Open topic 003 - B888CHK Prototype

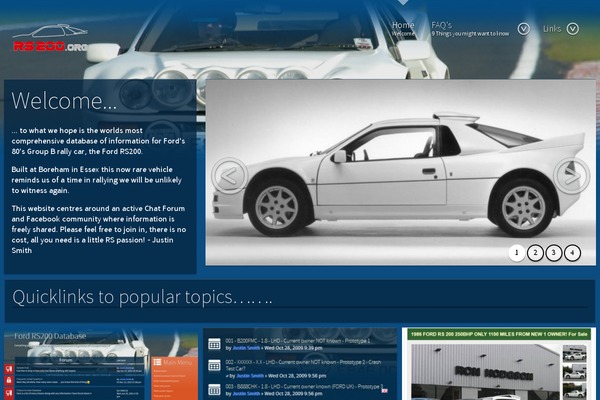pyautogui.click(x=304, y=387)
